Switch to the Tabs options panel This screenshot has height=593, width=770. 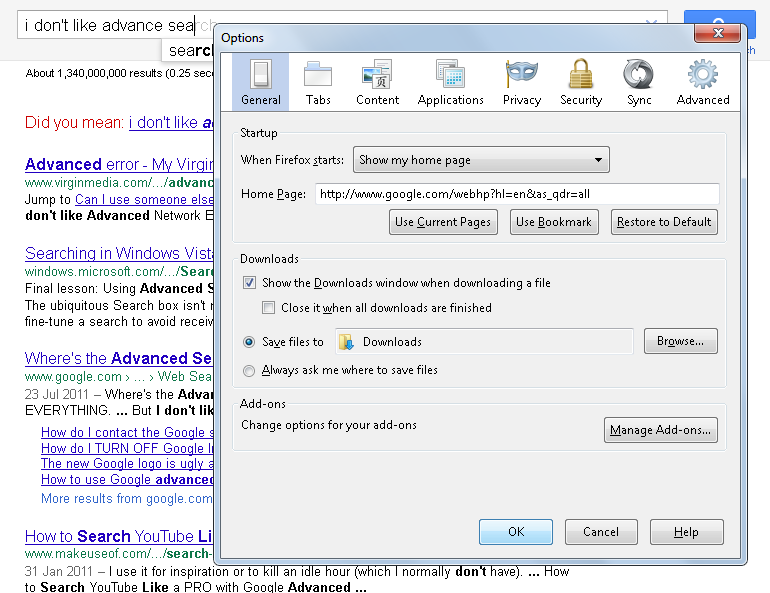click(x=318, y=82)
